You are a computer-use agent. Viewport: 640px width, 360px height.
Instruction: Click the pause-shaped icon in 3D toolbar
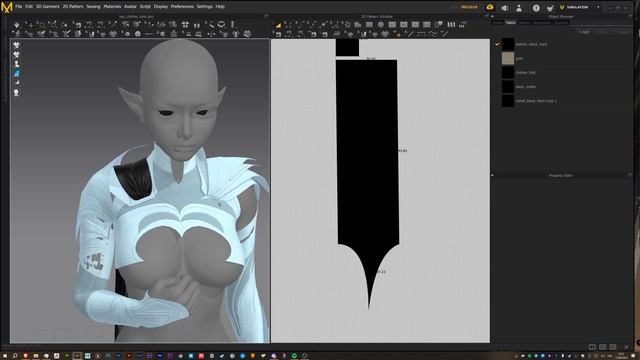coord(197,25)
